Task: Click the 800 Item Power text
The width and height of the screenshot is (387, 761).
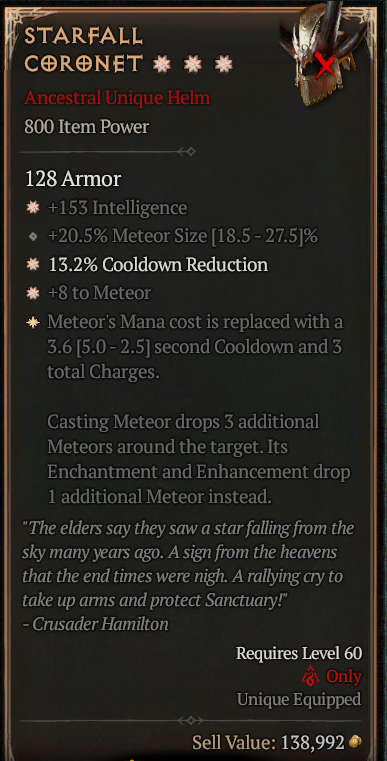Action: coord(86,127)
